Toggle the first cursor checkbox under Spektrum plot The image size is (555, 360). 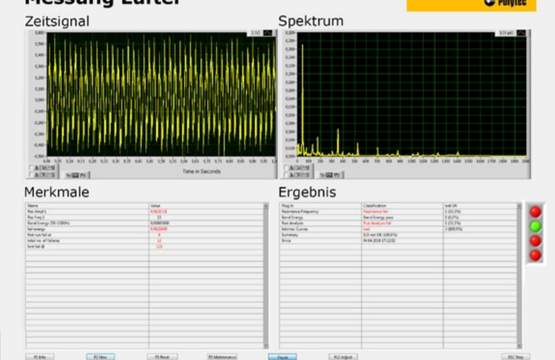click(x=287, y=168)
